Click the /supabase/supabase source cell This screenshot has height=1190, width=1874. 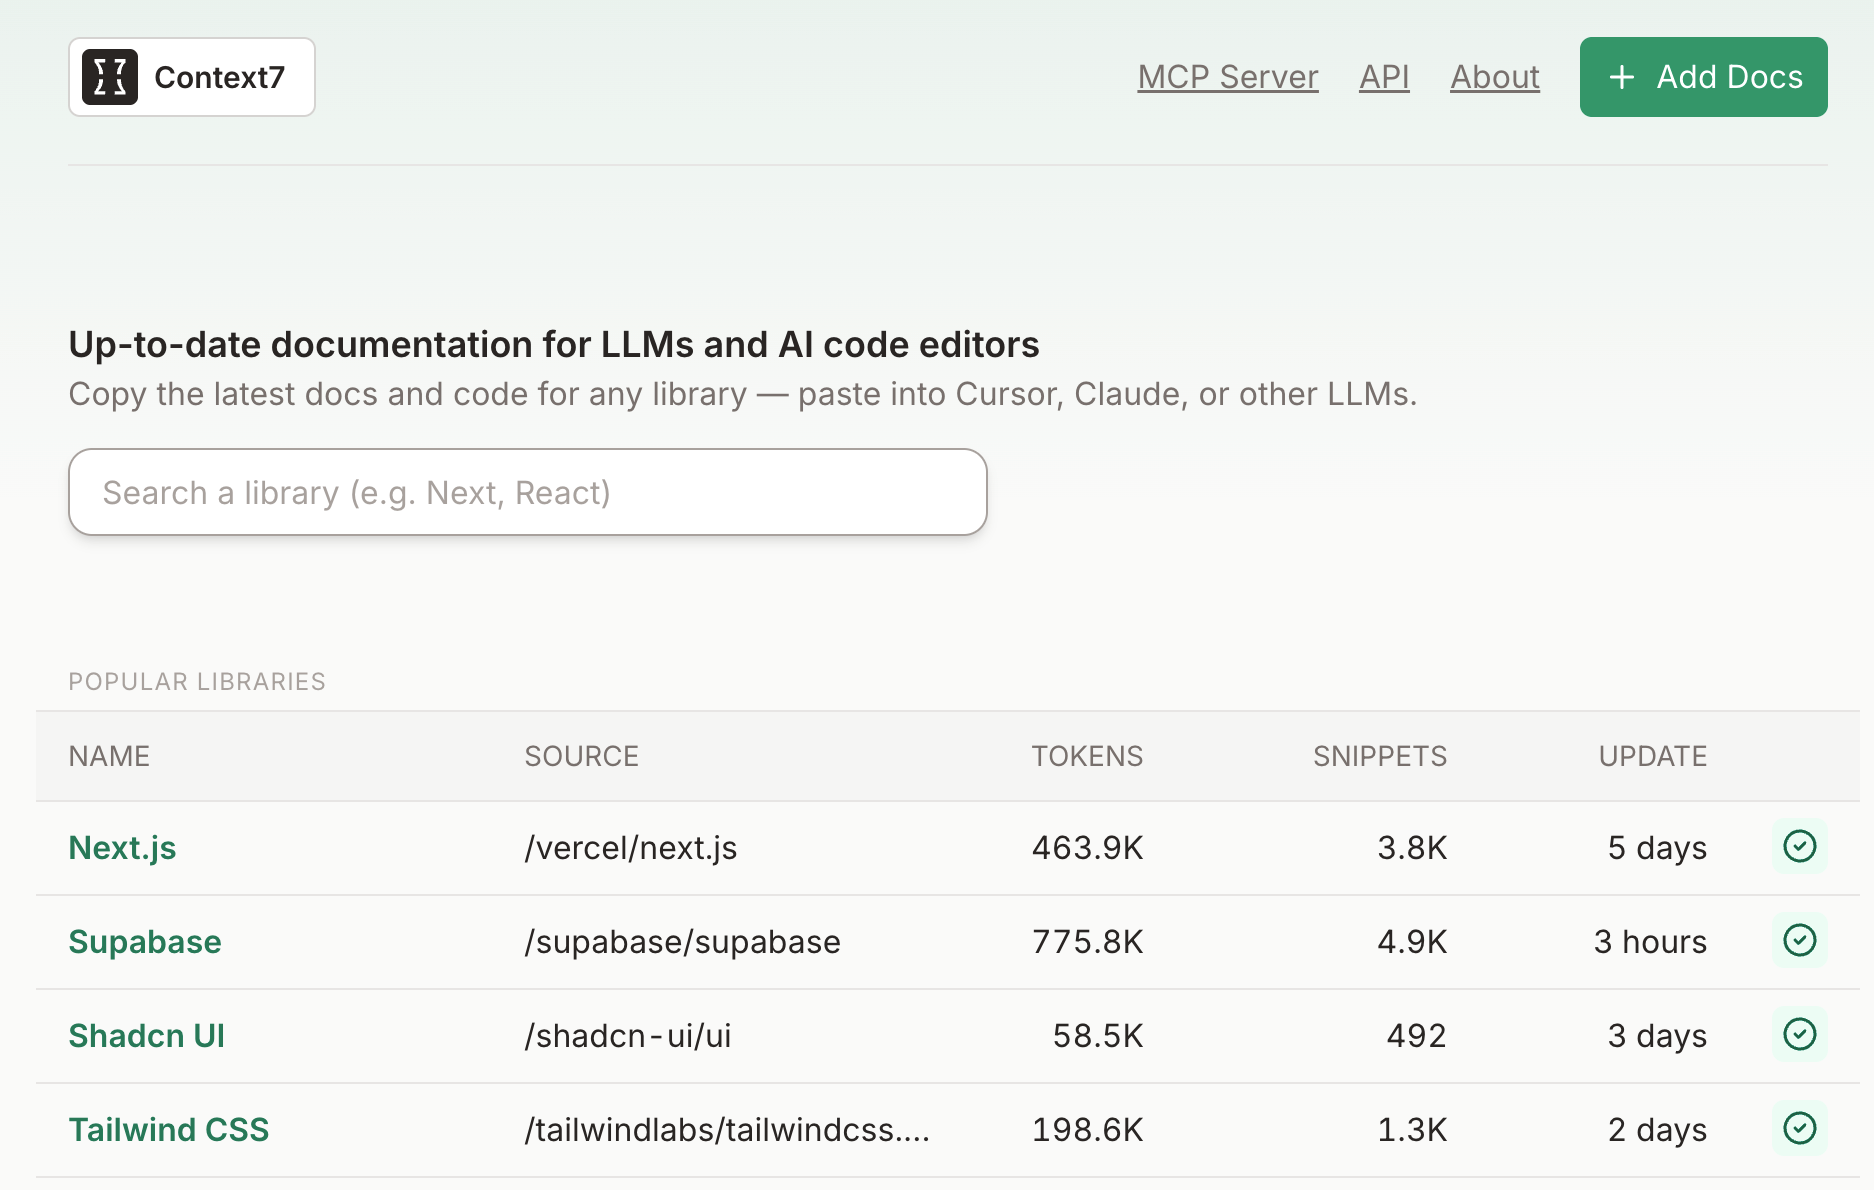[x=683, y=942]
